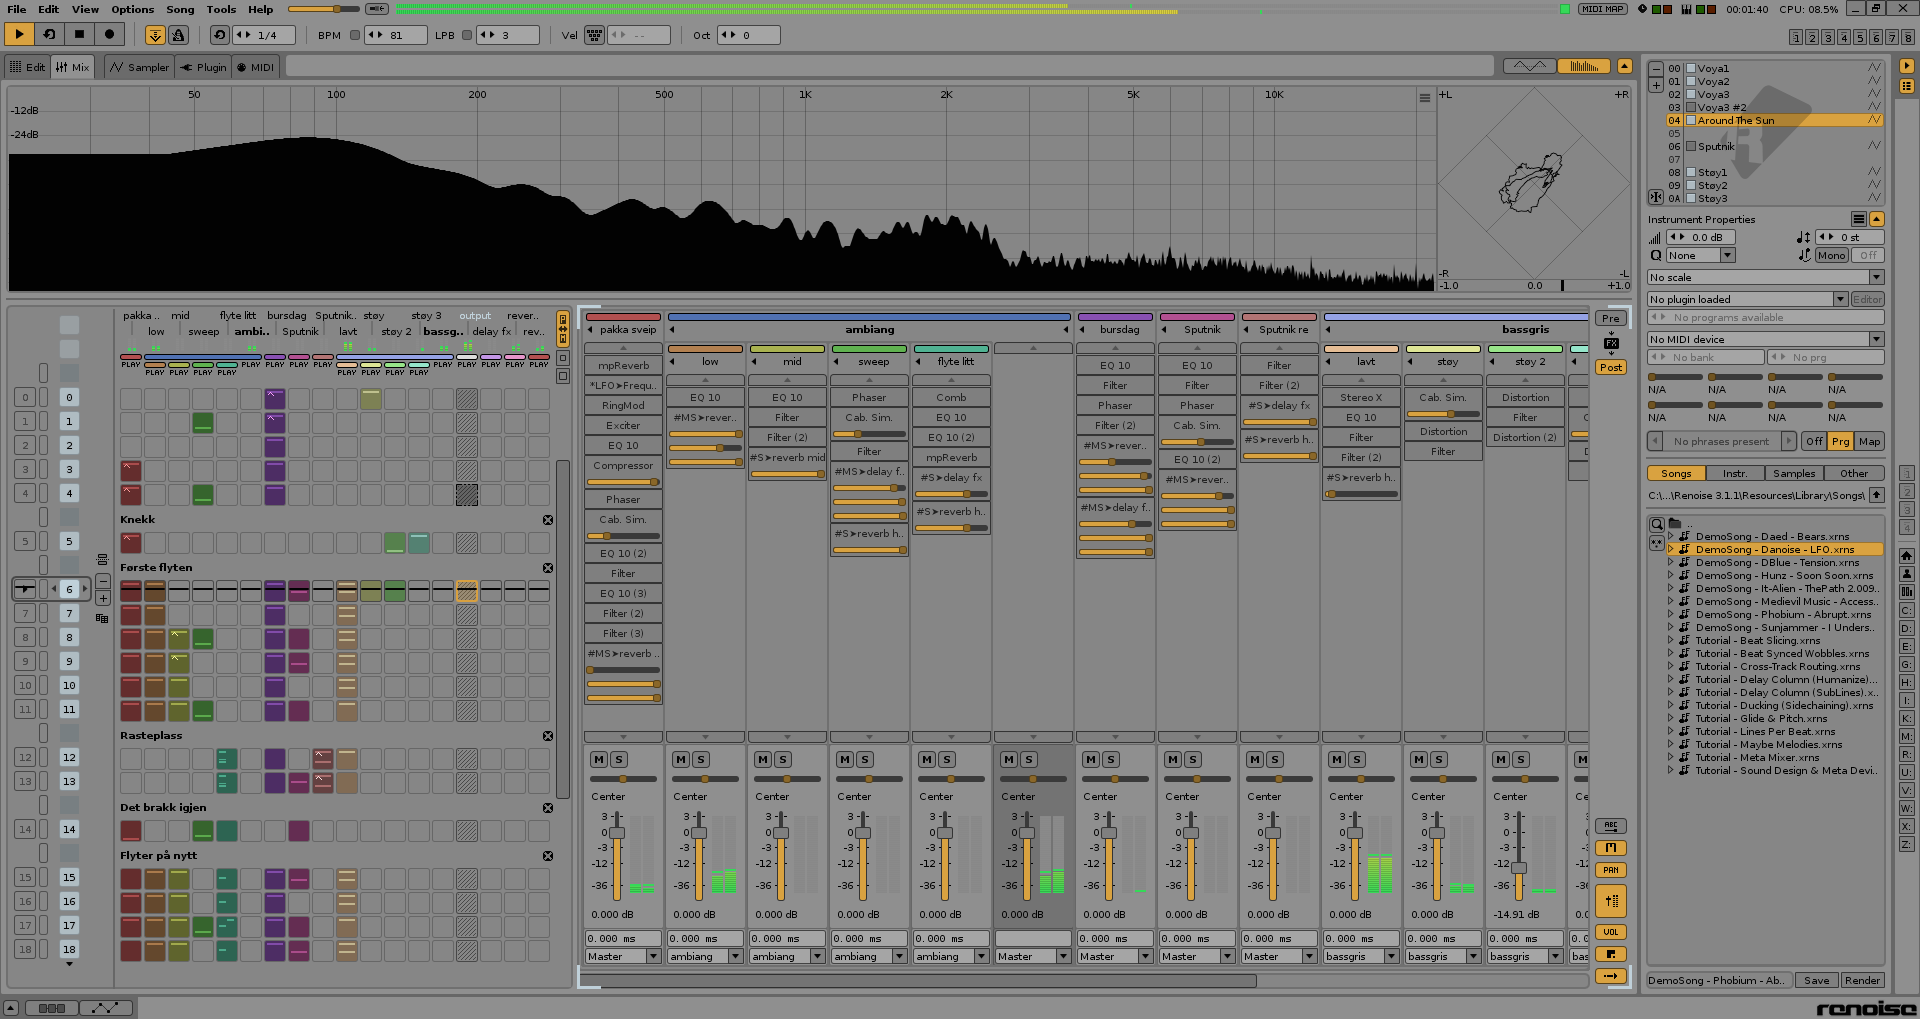
Task: Open instrument properties menu icon
Action: [x=1858, y=219]
